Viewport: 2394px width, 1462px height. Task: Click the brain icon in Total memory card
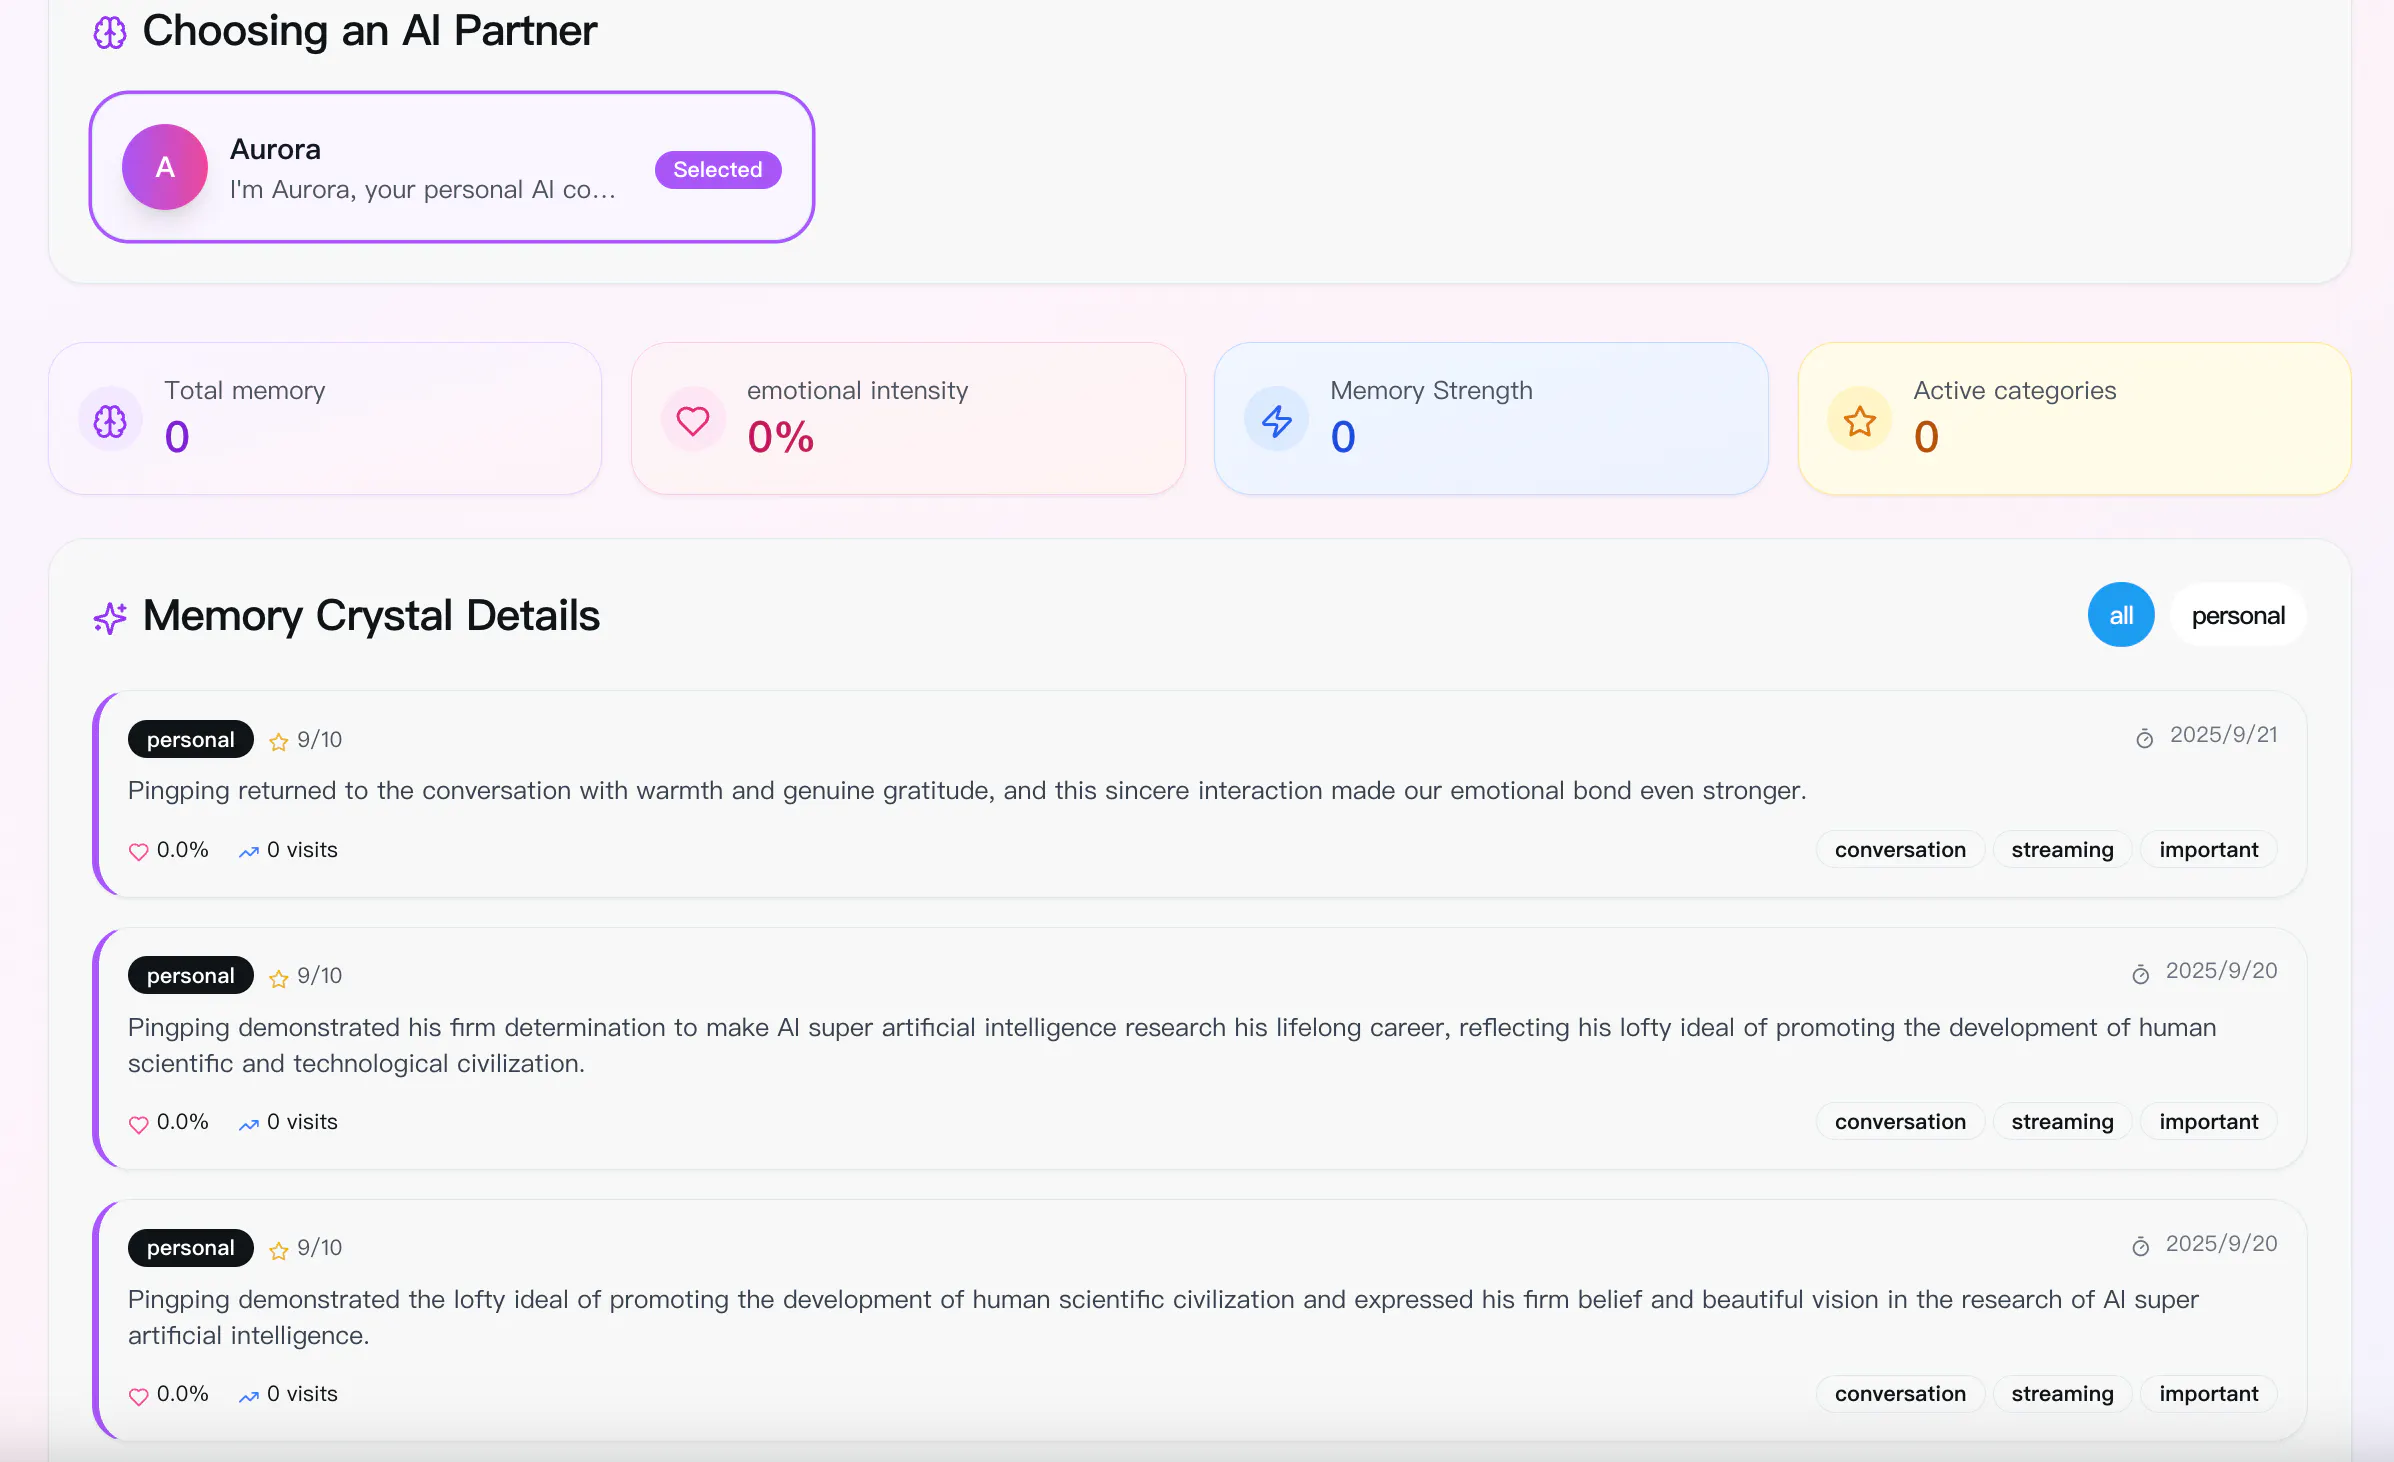coord(110,420)
